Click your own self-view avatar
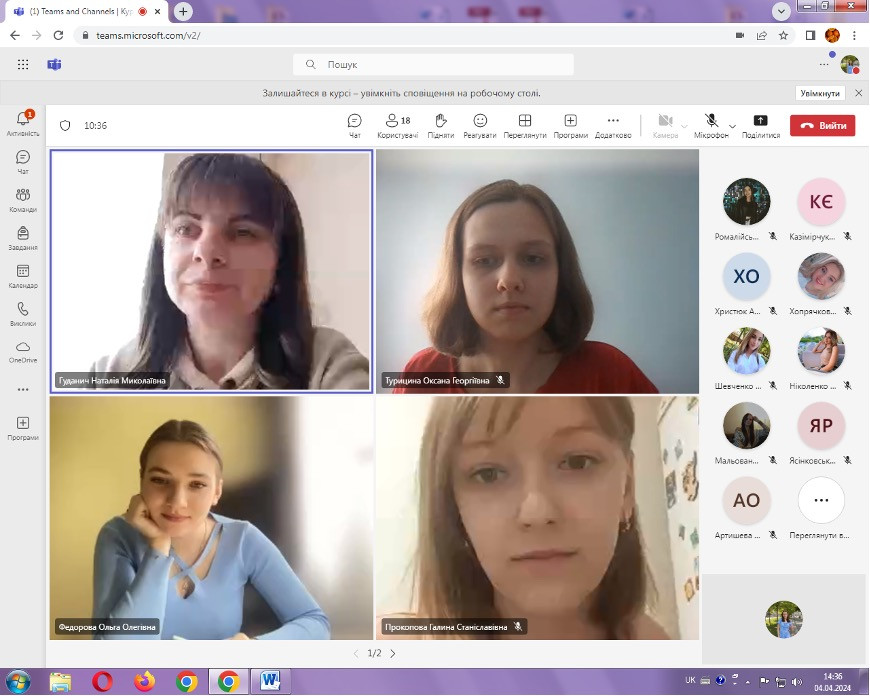The height and width of the screenshot is (696, 870). coord(783,619)
